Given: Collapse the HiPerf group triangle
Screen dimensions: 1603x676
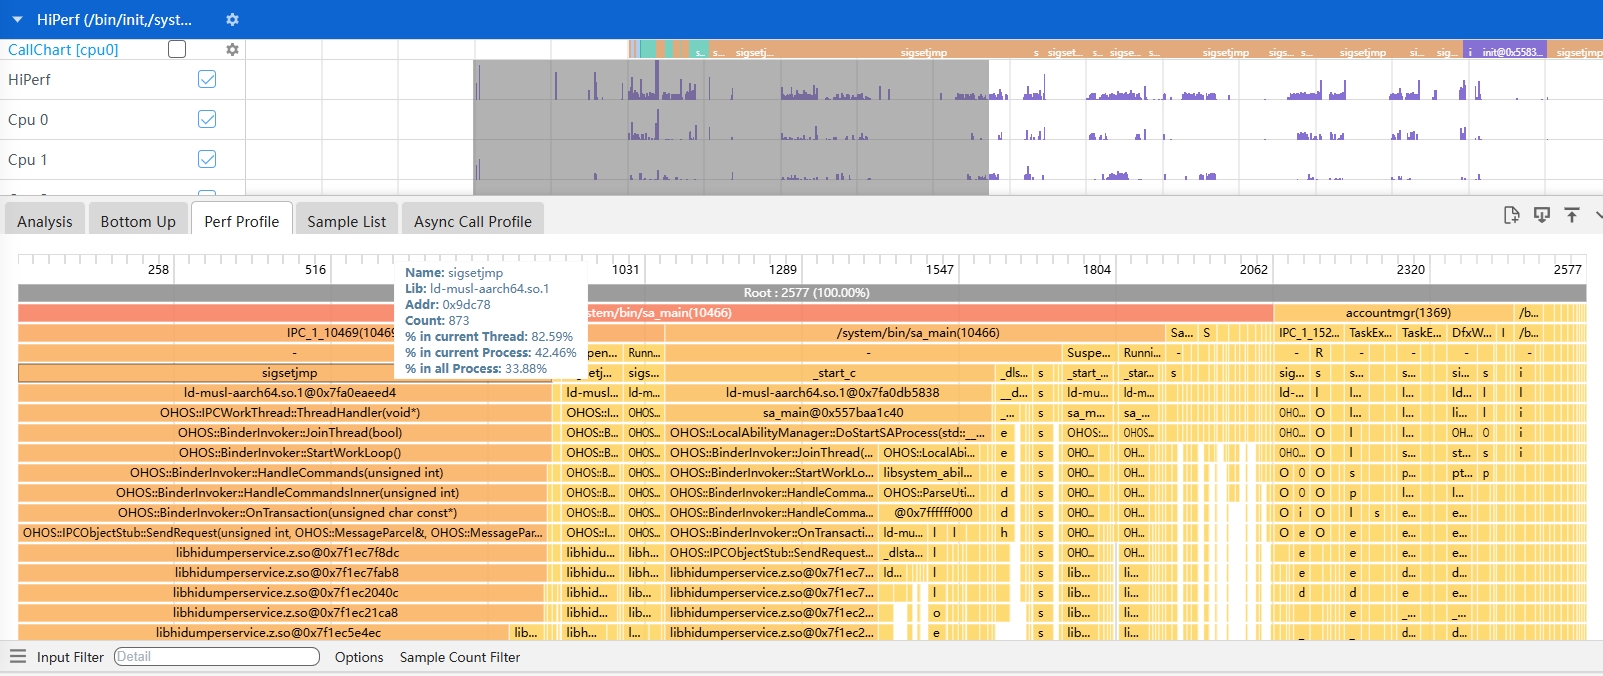Looking at the screenshot, I should click(17, 20).
